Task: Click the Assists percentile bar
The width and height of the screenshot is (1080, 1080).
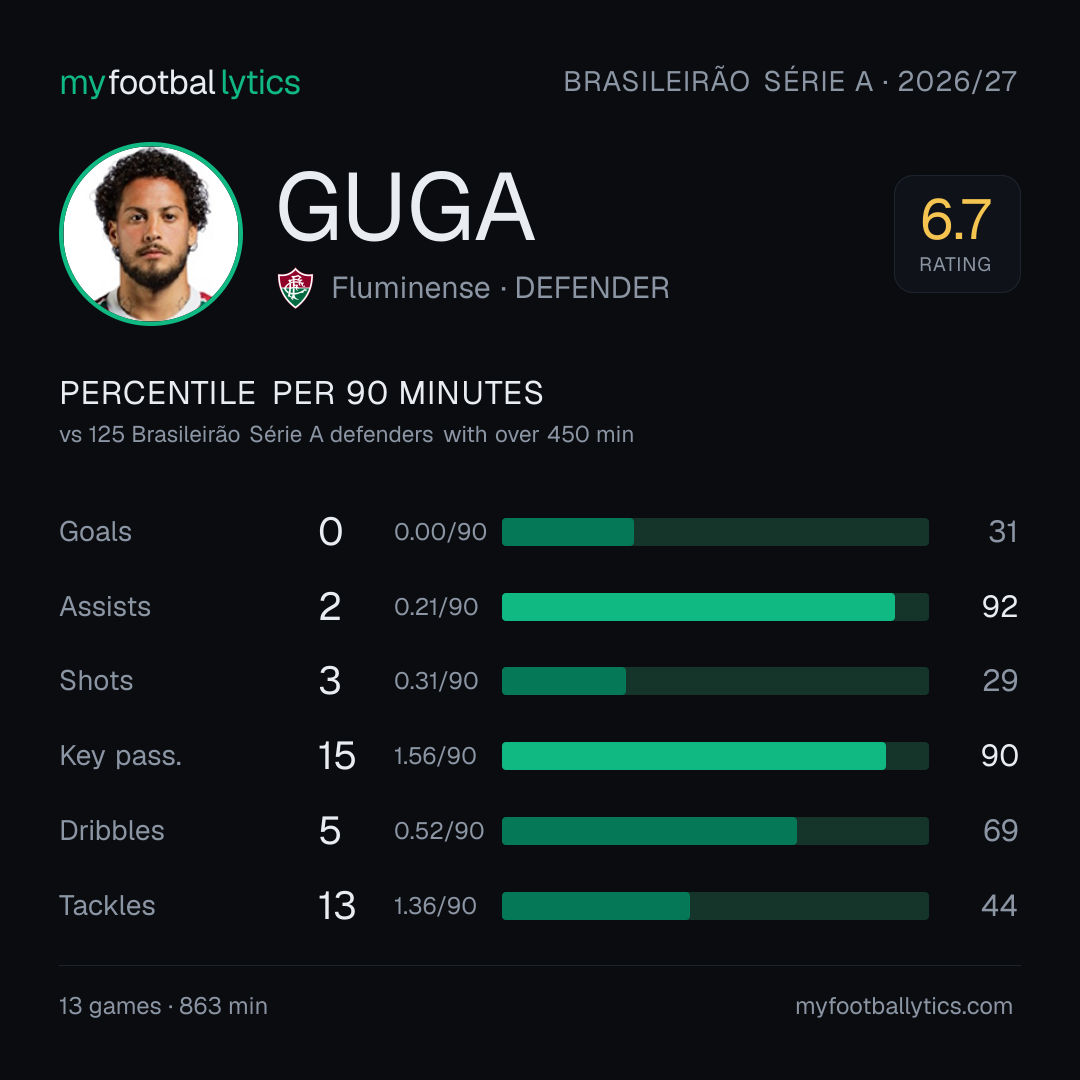Action: [715, 607]
